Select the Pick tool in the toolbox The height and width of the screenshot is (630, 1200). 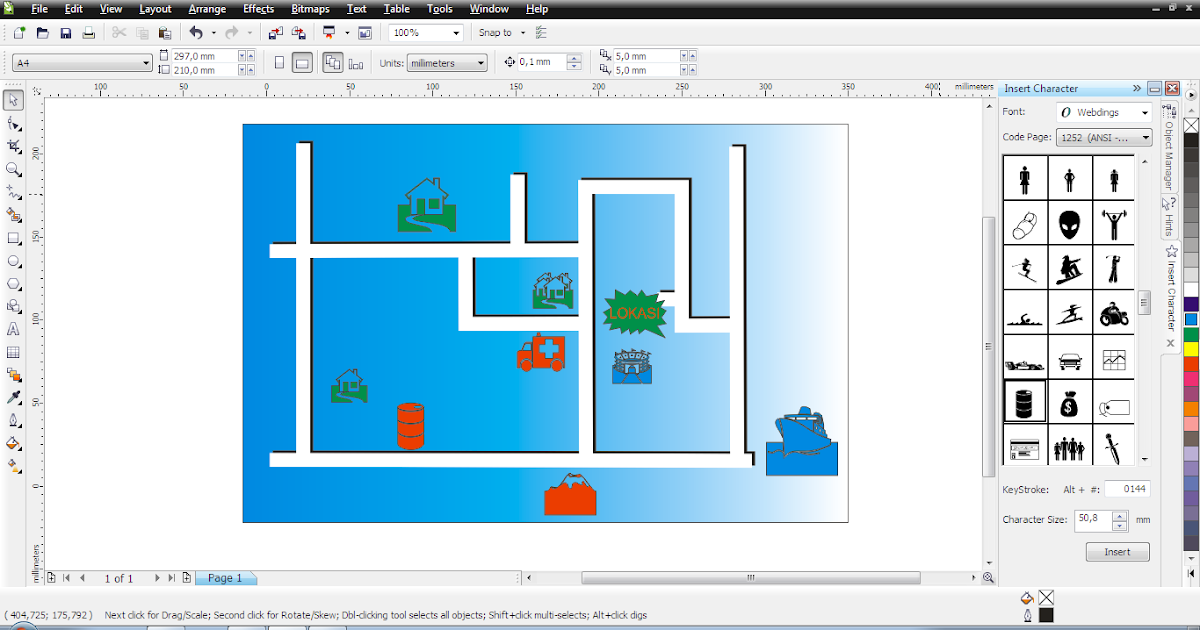tap(13, 99)
